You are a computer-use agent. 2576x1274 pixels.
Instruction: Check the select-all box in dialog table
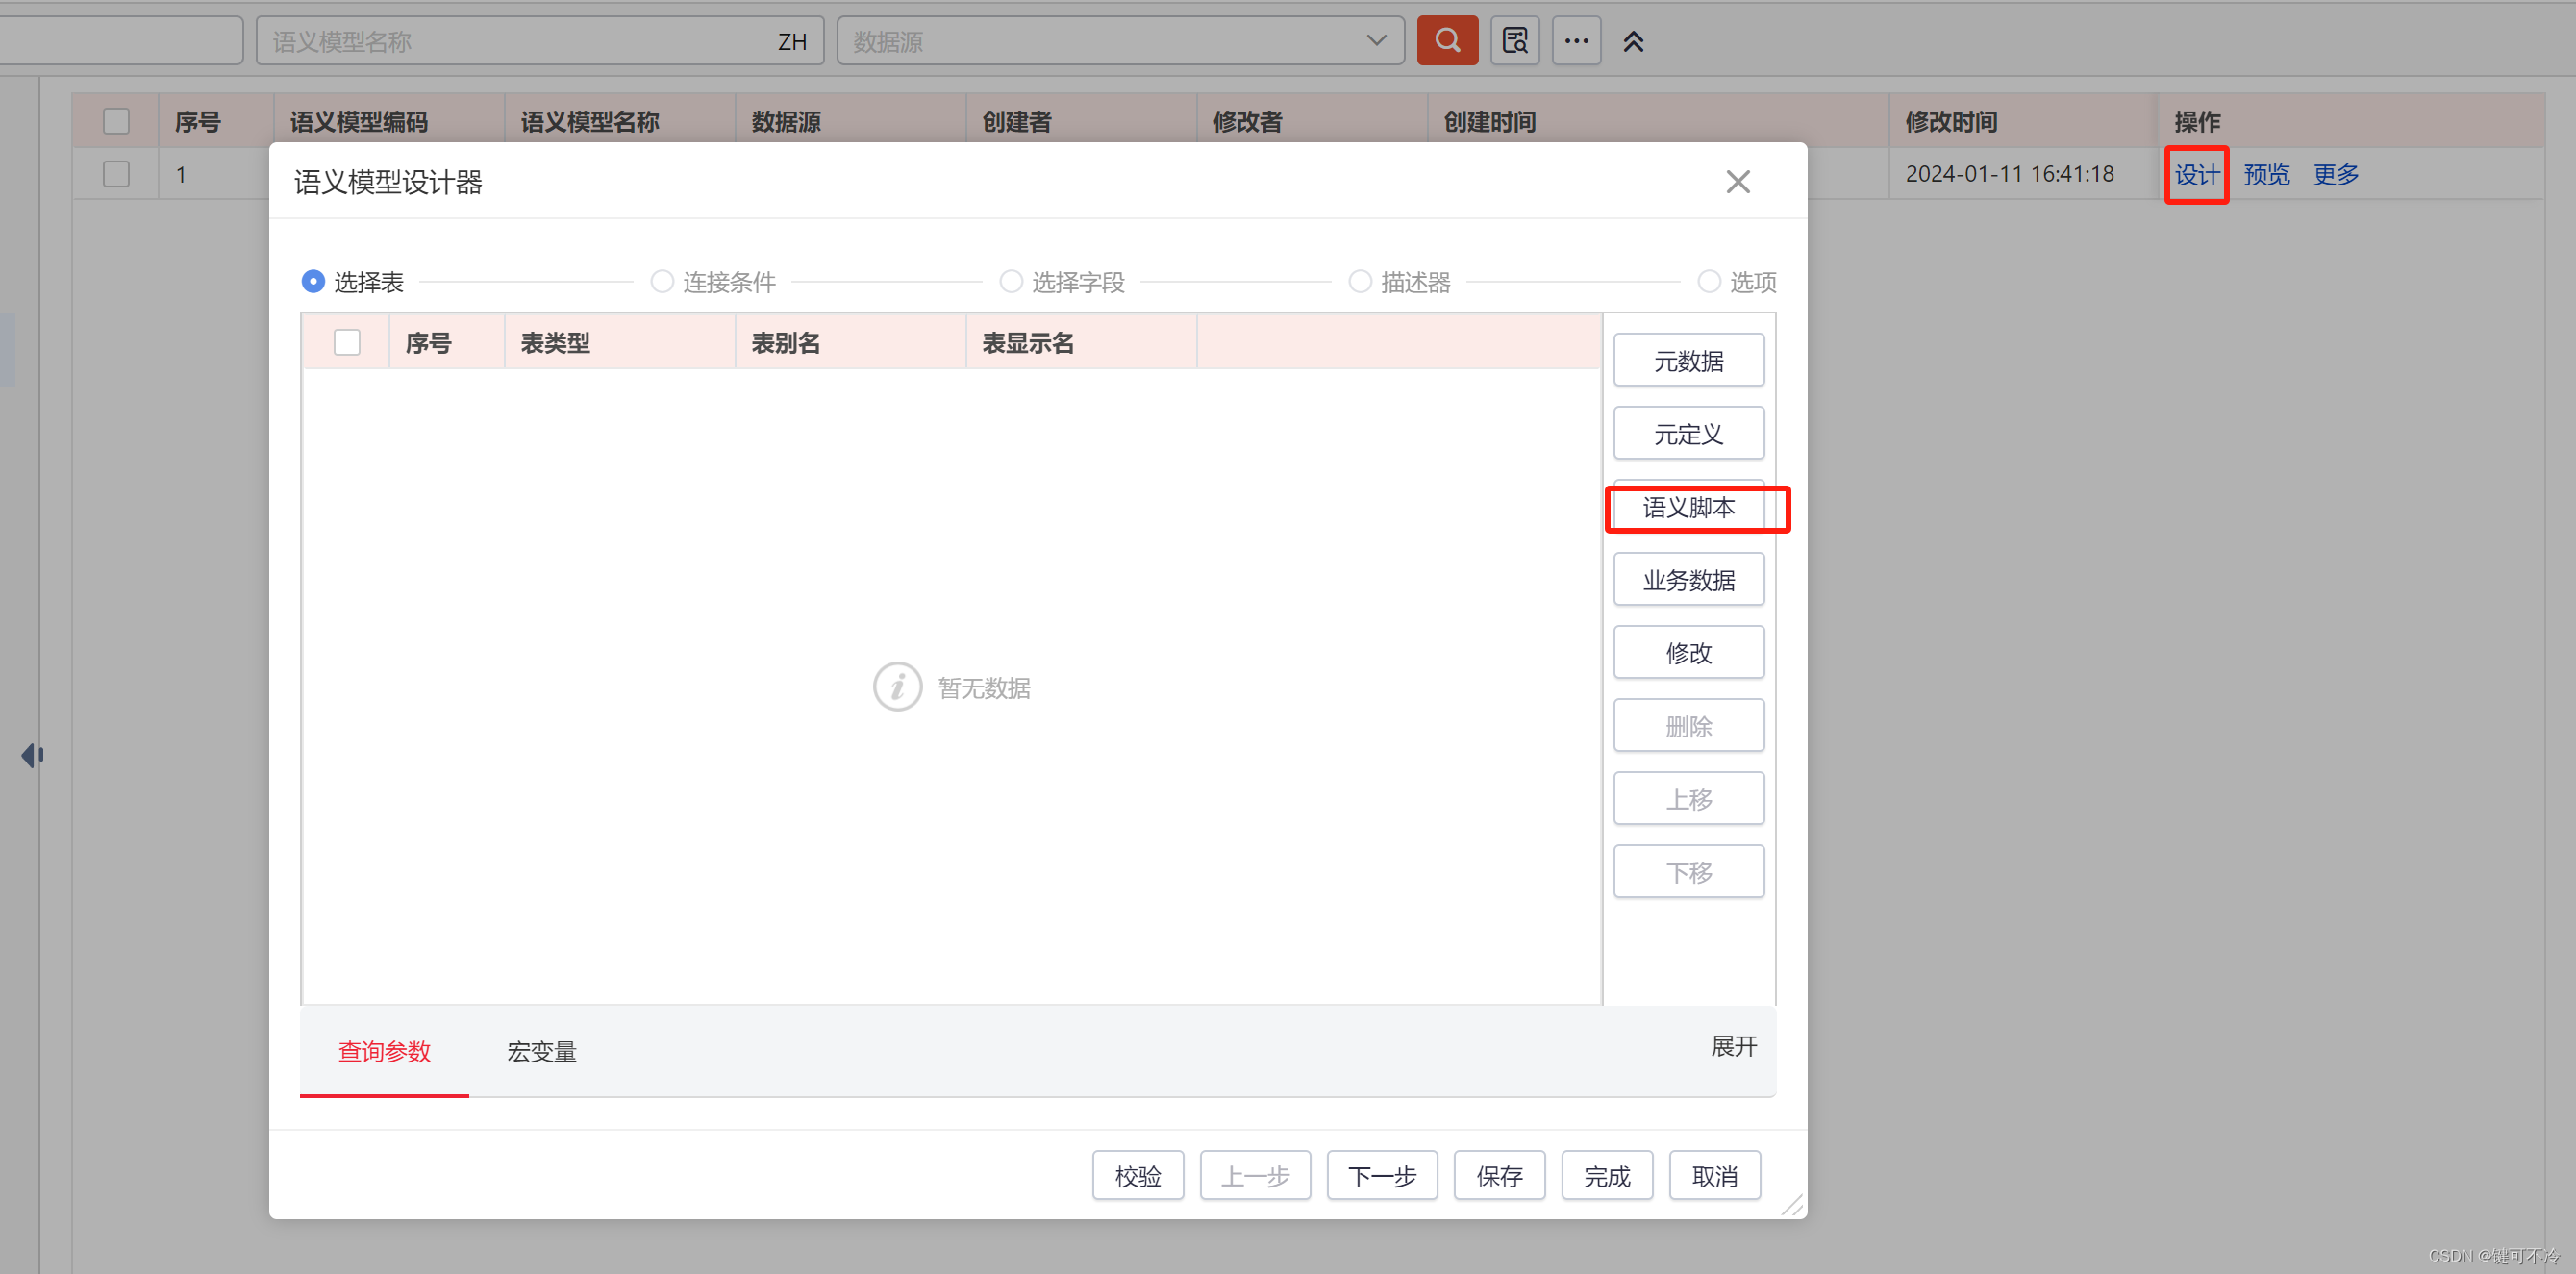click(347, 343)
